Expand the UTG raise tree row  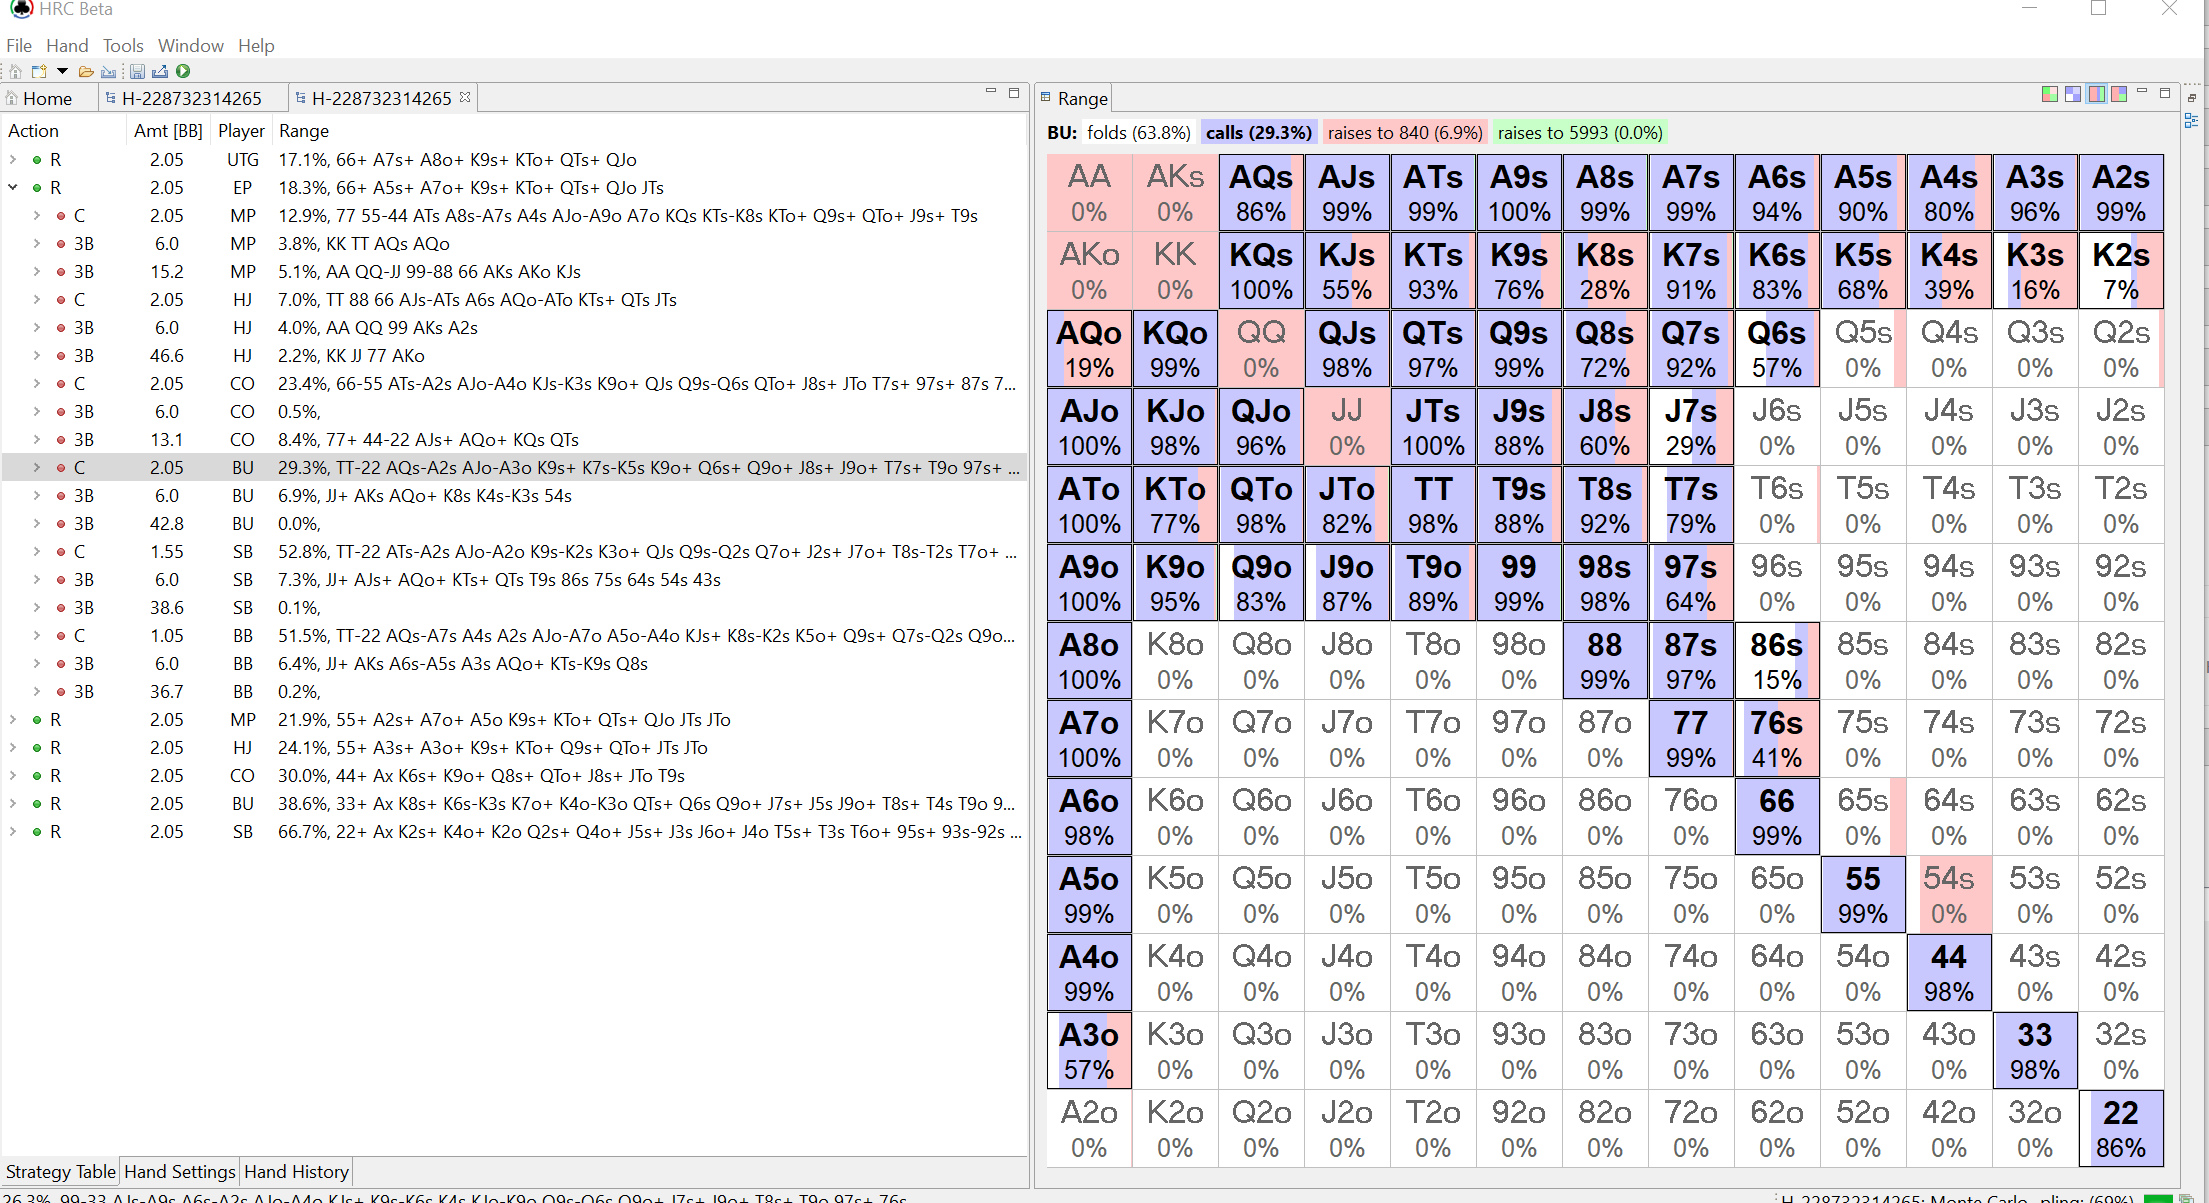[x=13, y=159]
